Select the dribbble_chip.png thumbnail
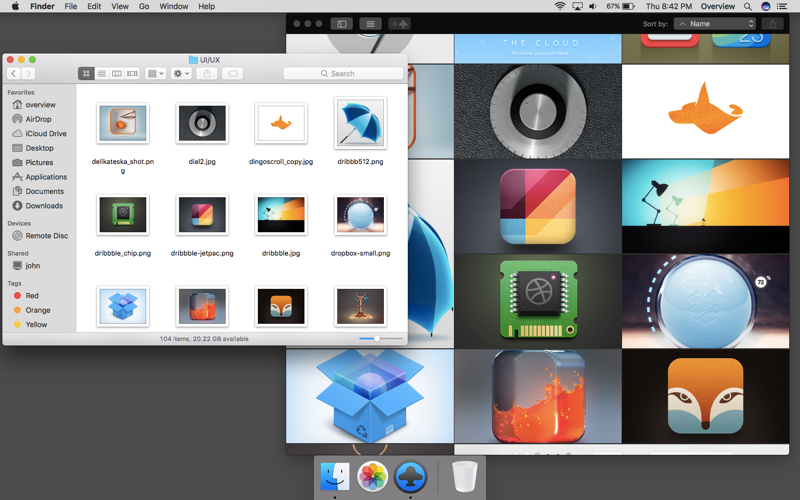Screen dimensions: 800x500 [123, 215]
